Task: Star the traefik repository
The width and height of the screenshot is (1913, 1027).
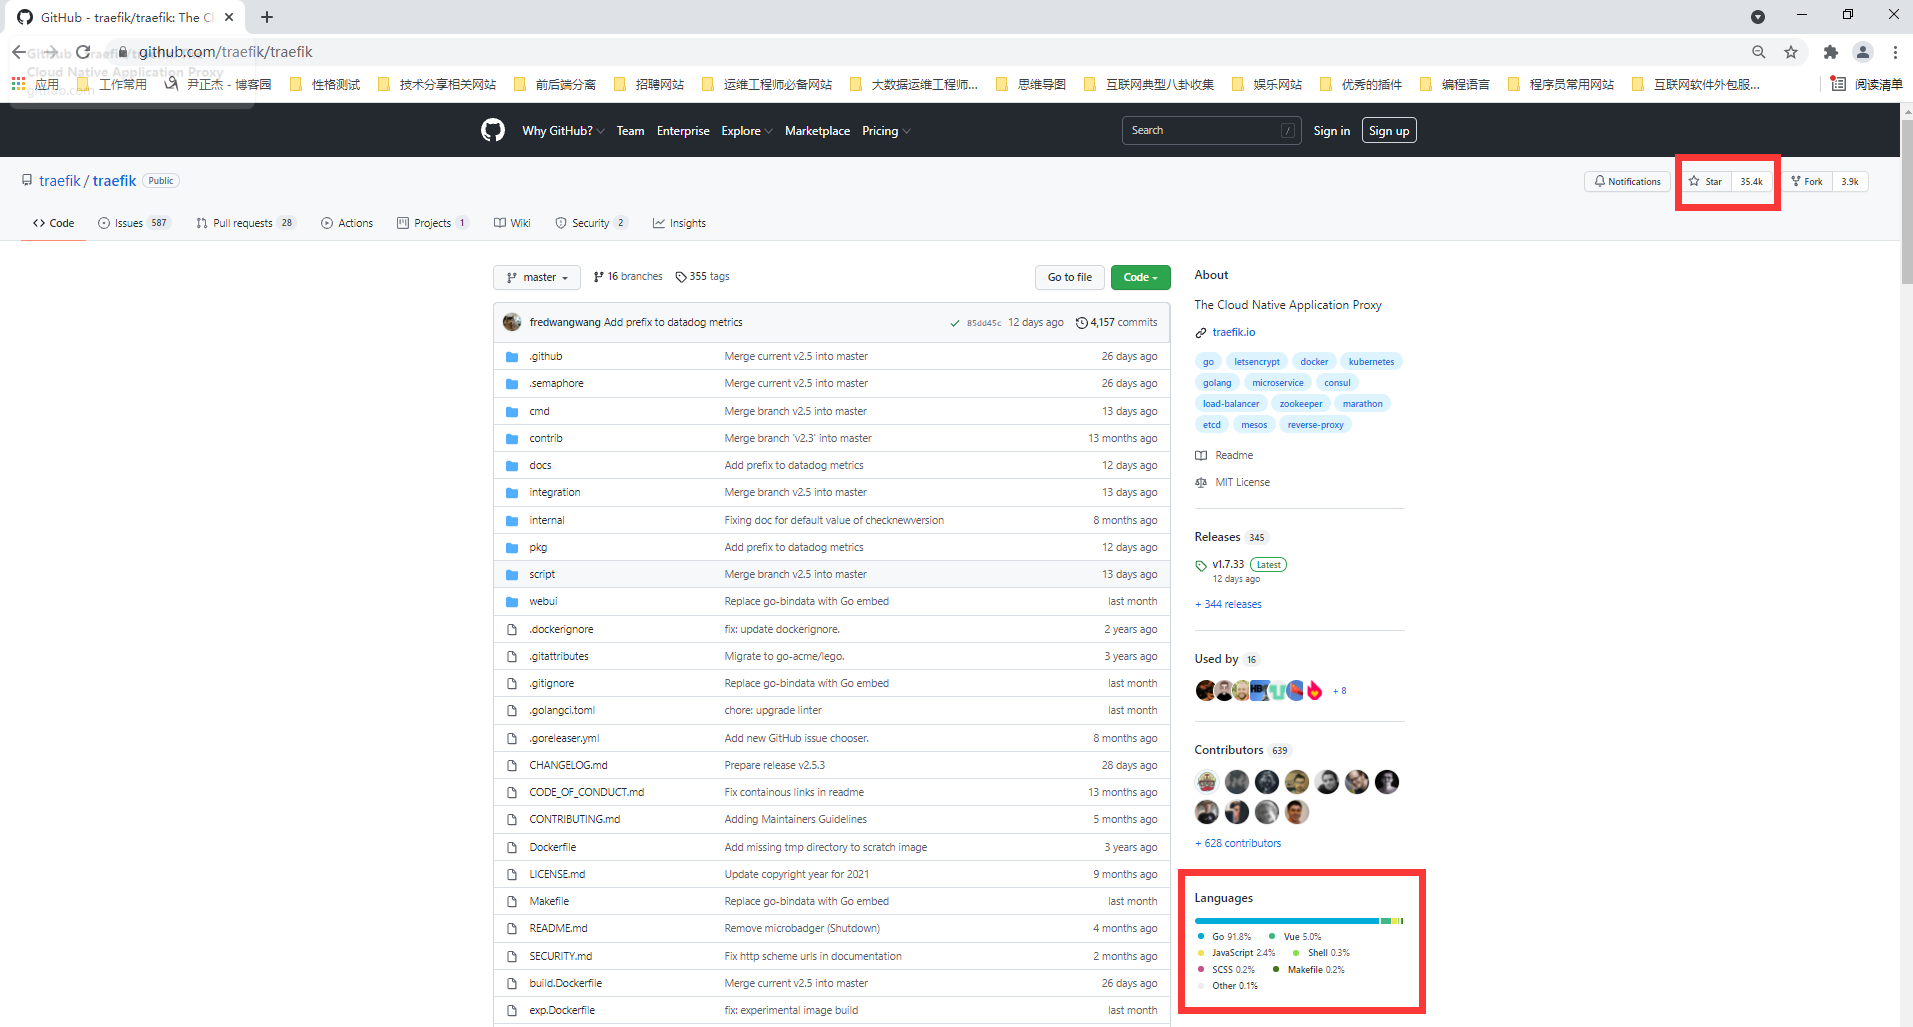Action: (1706, 181)
